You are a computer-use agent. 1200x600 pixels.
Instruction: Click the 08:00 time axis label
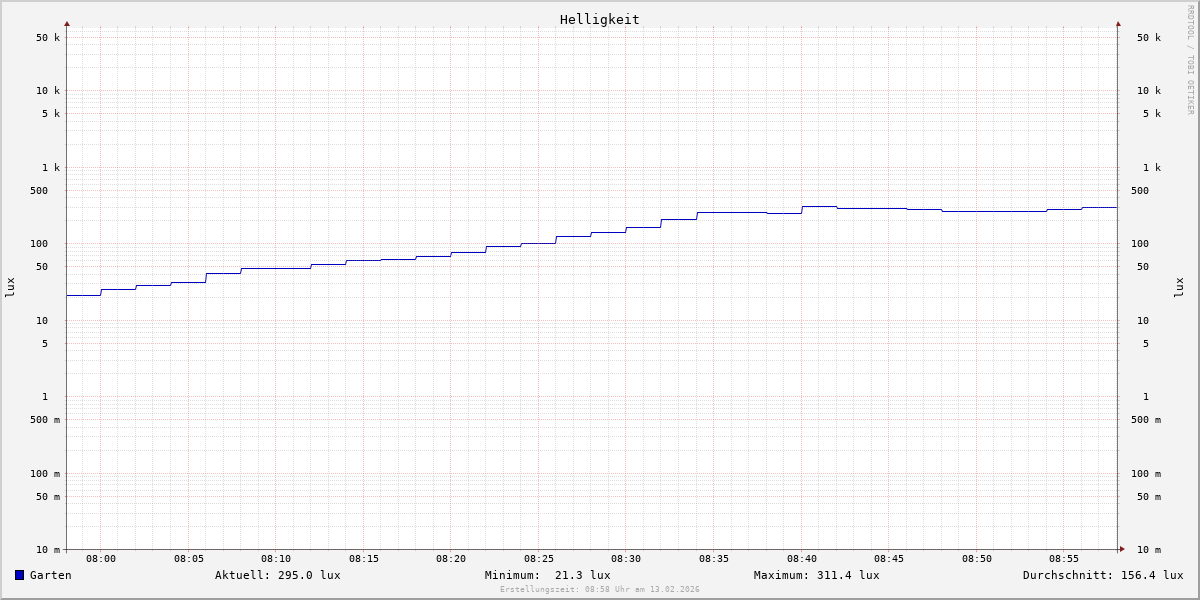[101, 559]
